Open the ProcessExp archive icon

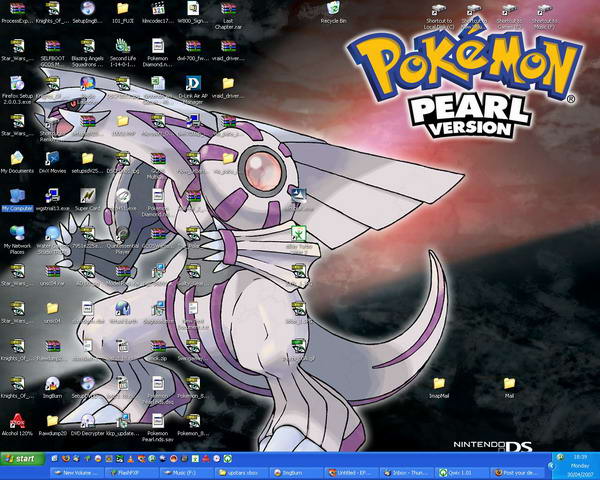point(17,13)
